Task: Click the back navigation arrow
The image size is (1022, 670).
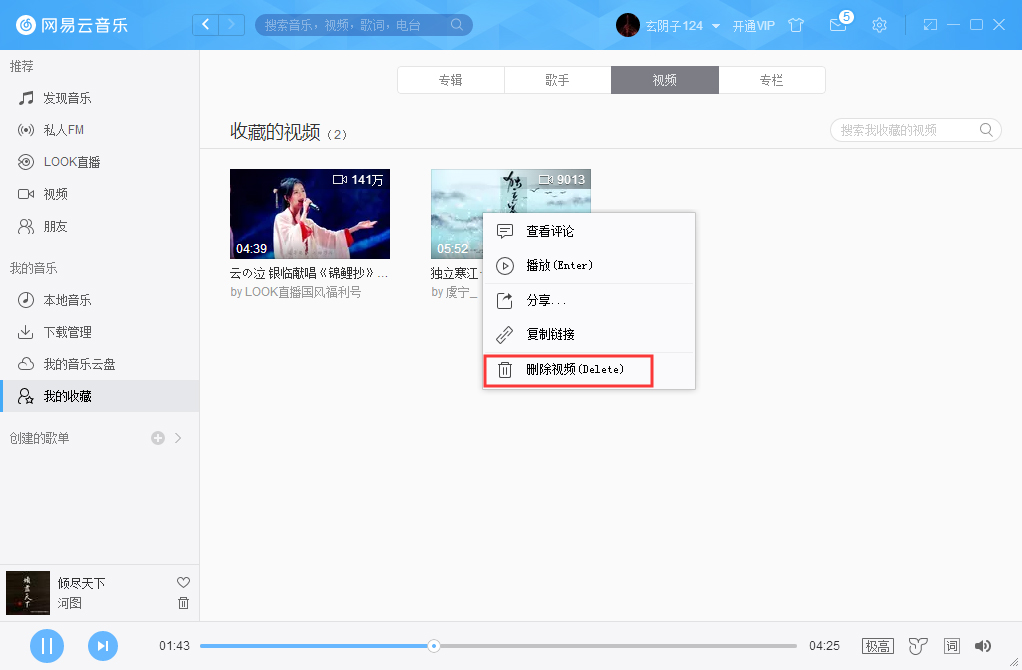Action: [205, 23]
